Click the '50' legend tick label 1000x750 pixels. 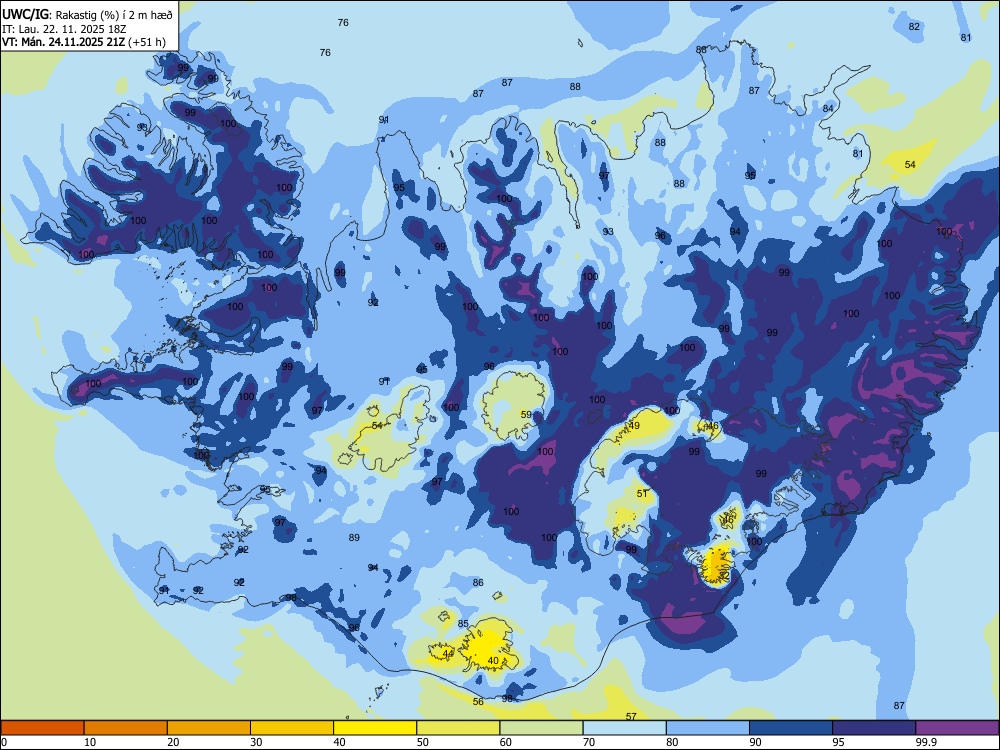click(423, 742)
